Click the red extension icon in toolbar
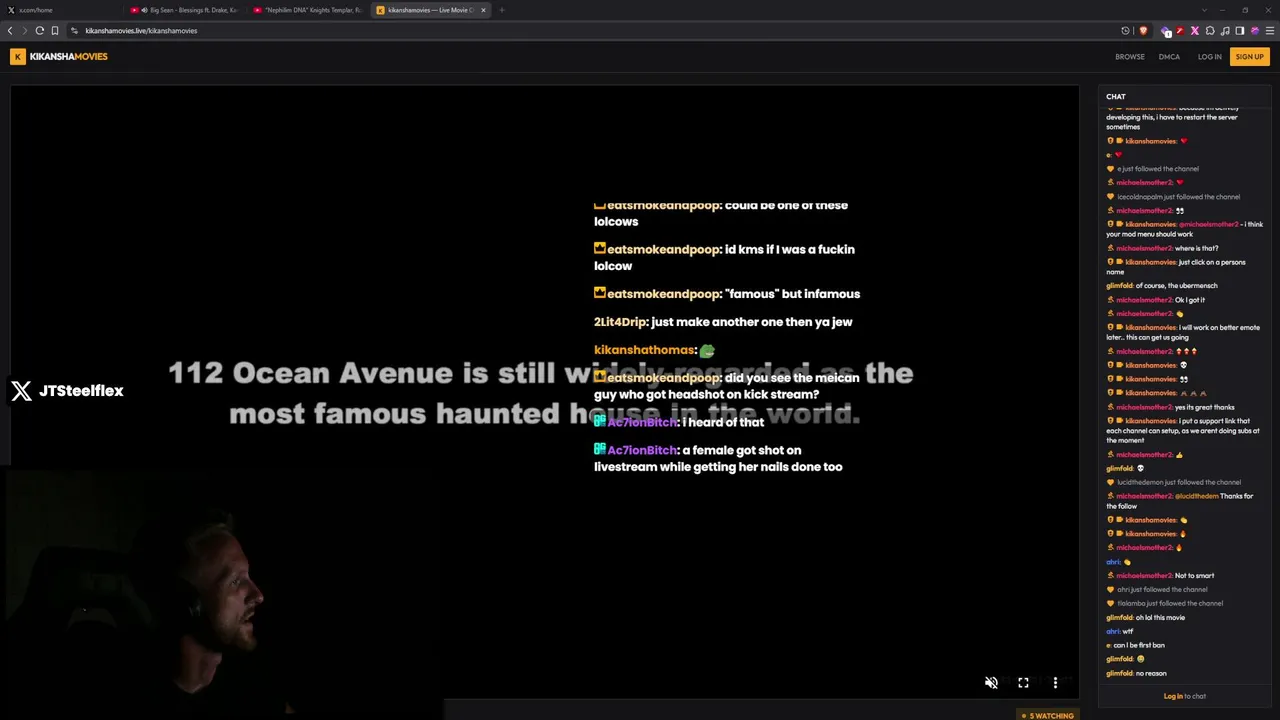The height and width of the screenshot is (720, 1280). [x=1180, y=31]
